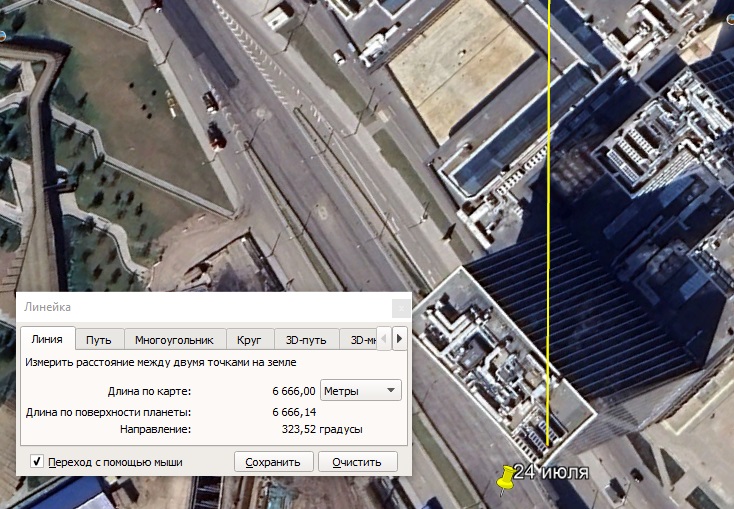734x509 pixels.
Task: Click the Длина по поверхности планеты label
Action: tap(109, 413)
